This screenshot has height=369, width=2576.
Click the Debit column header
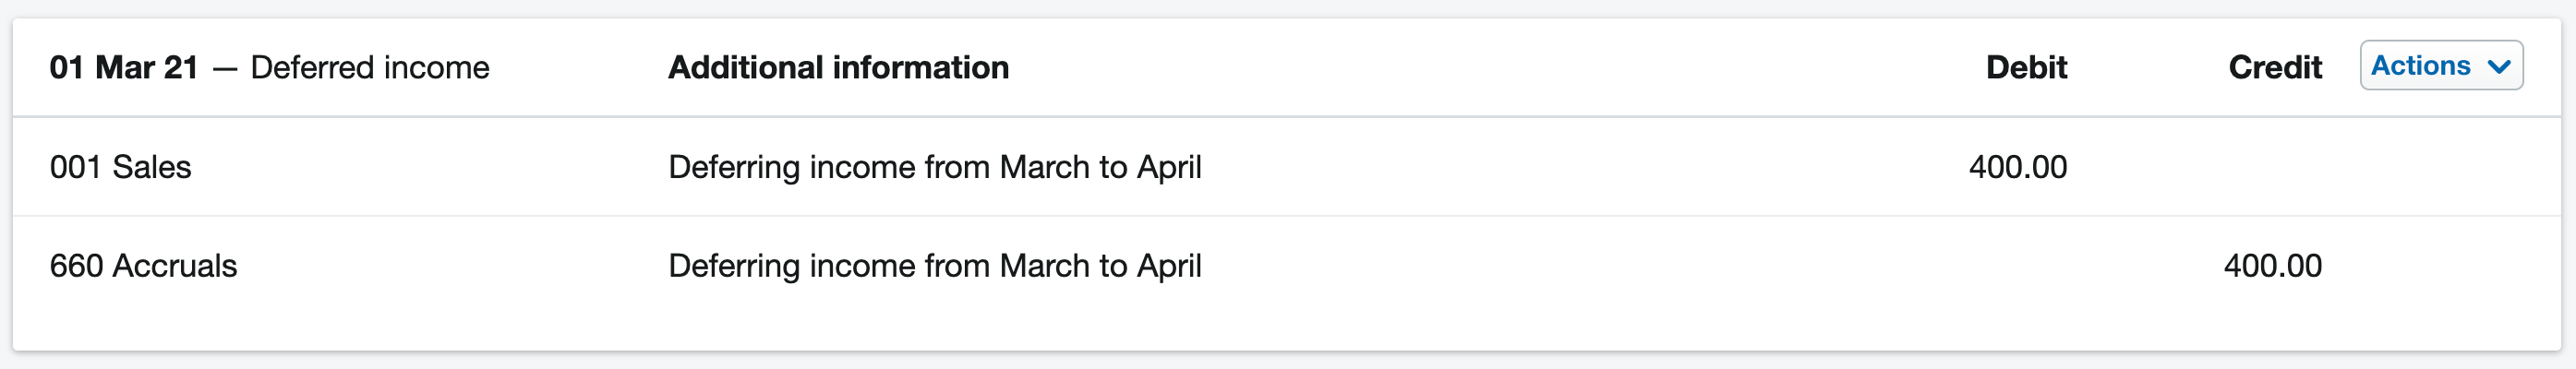coord(2026,67)
